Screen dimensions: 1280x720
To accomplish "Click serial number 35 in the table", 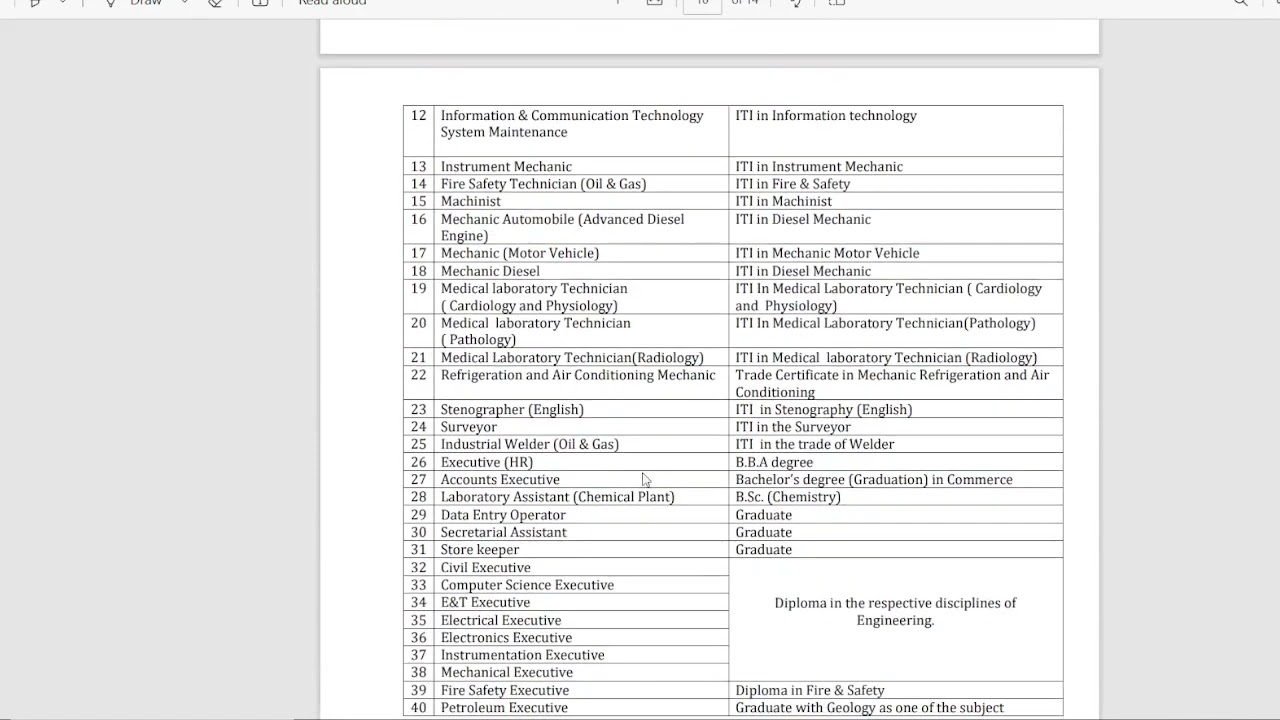I will tap(418, 620).
